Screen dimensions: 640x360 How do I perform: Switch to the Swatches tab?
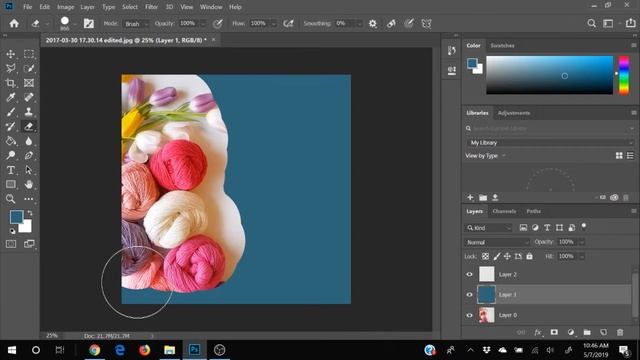coord(502,45)
